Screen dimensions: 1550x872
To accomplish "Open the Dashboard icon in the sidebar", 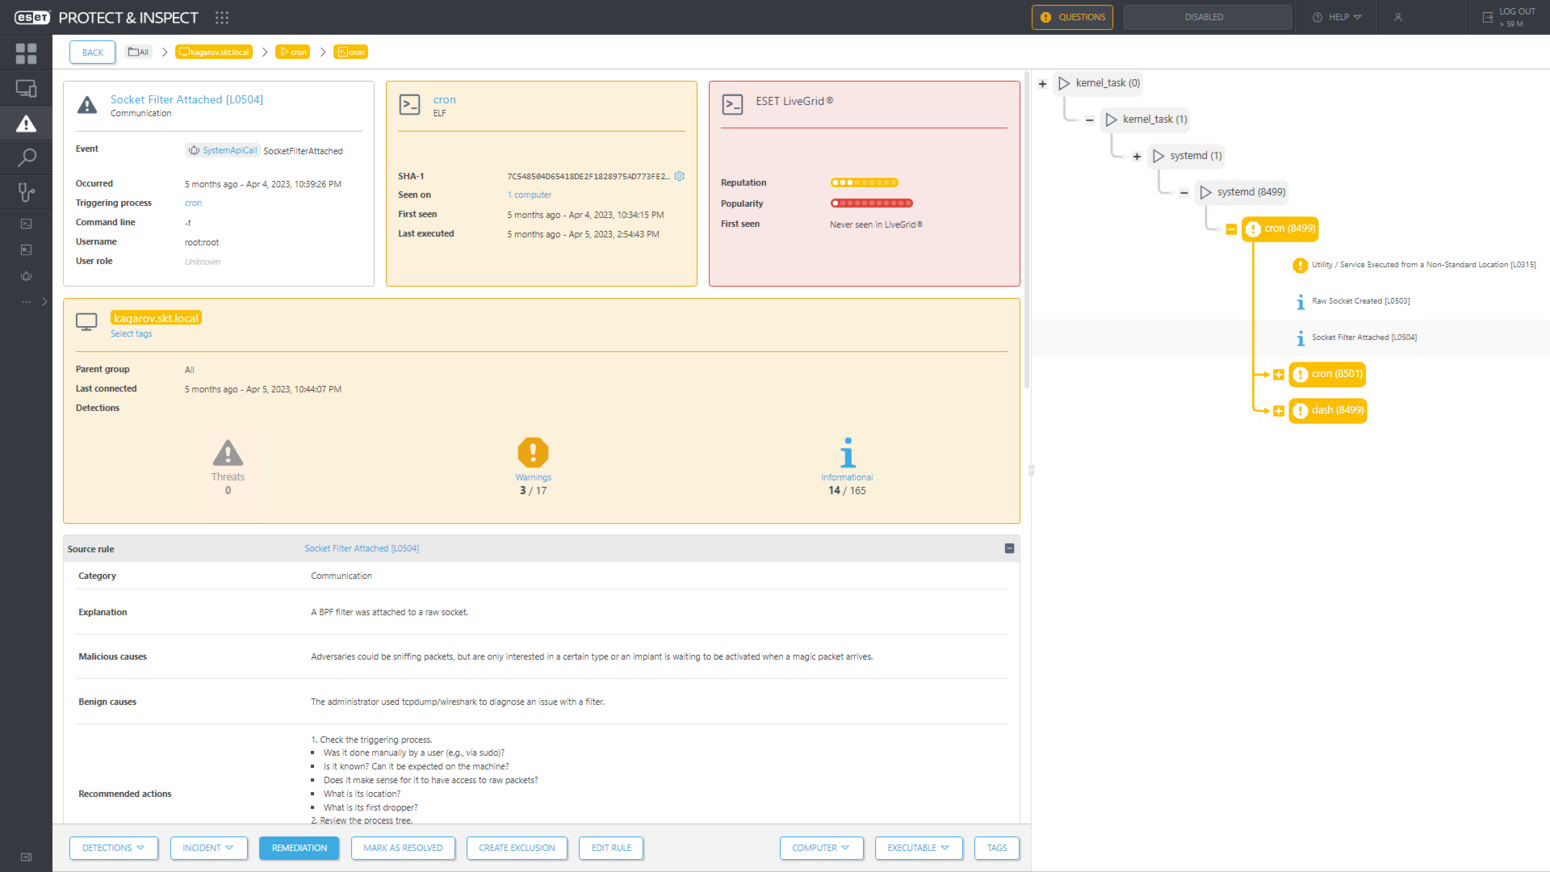I will pyautogui.click(x=26, y=53).
